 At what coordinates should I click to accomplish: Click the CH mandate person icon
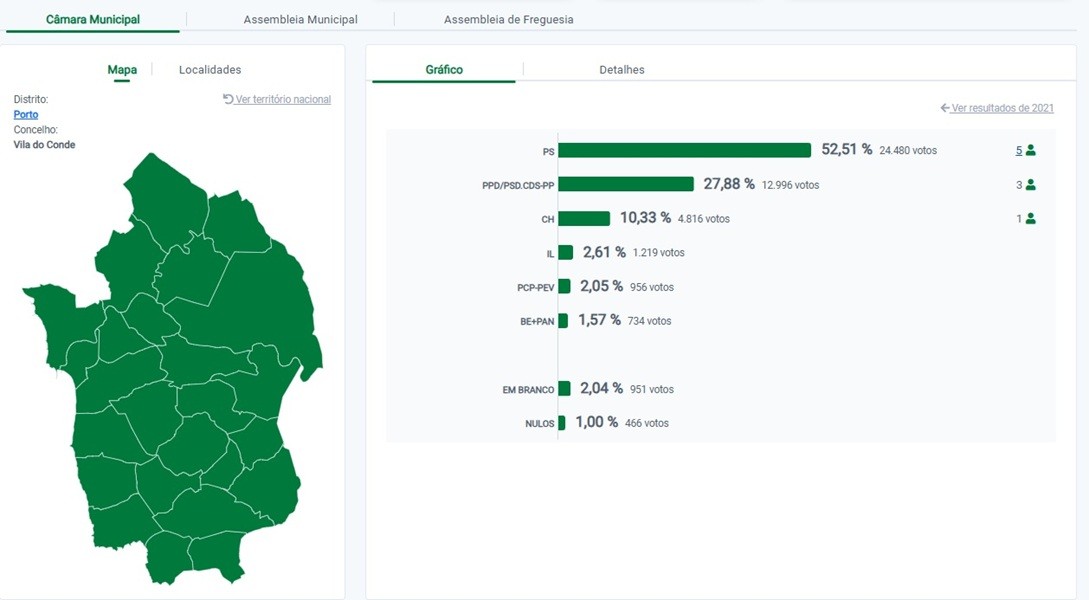point(1031,218)
